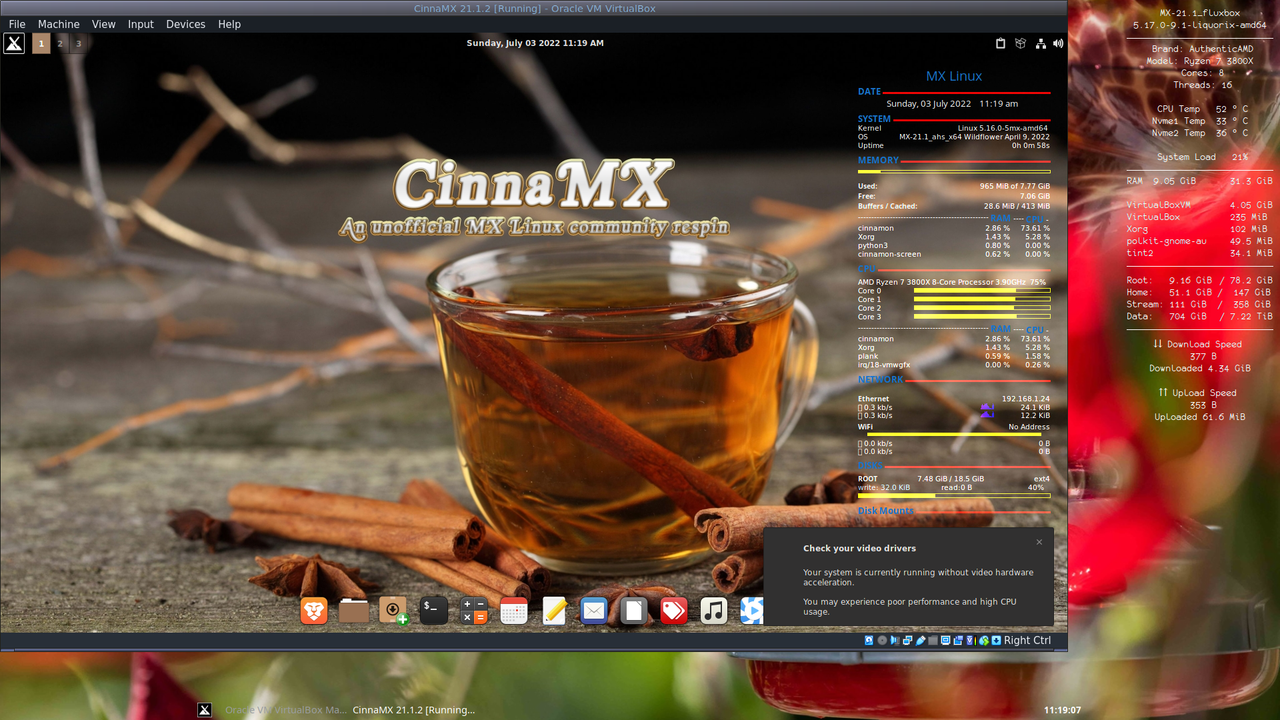Click the Download Speed label in host conky
The image size is (1280, 720).
coord(1197,344)
